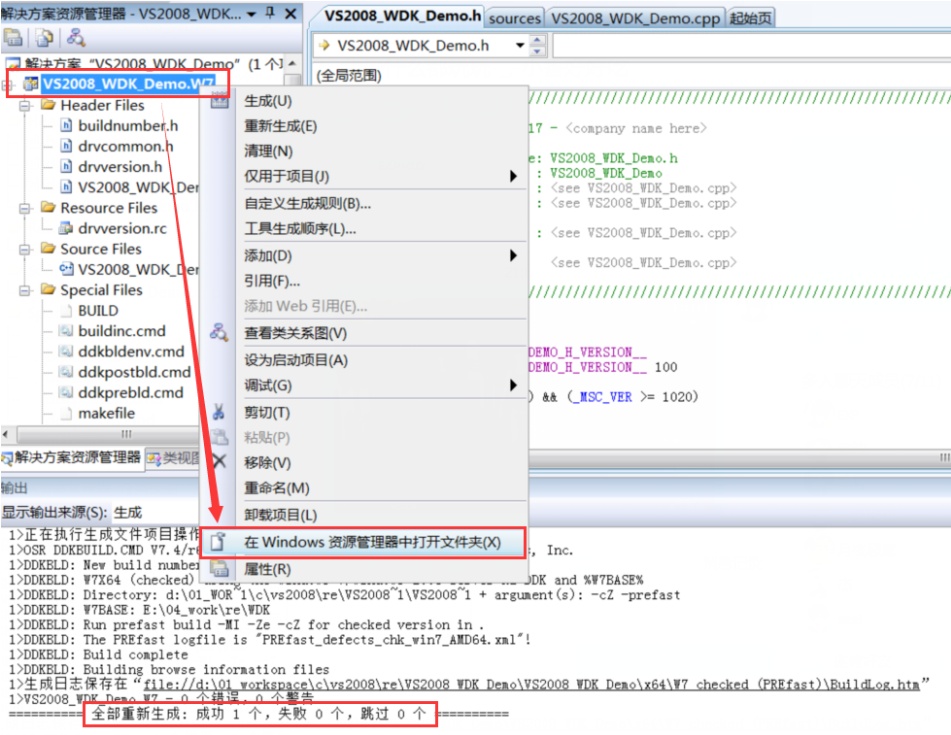Screen dimensions: 951x735
Task: Switch to the sources editor tab
Action: point(514,18)
